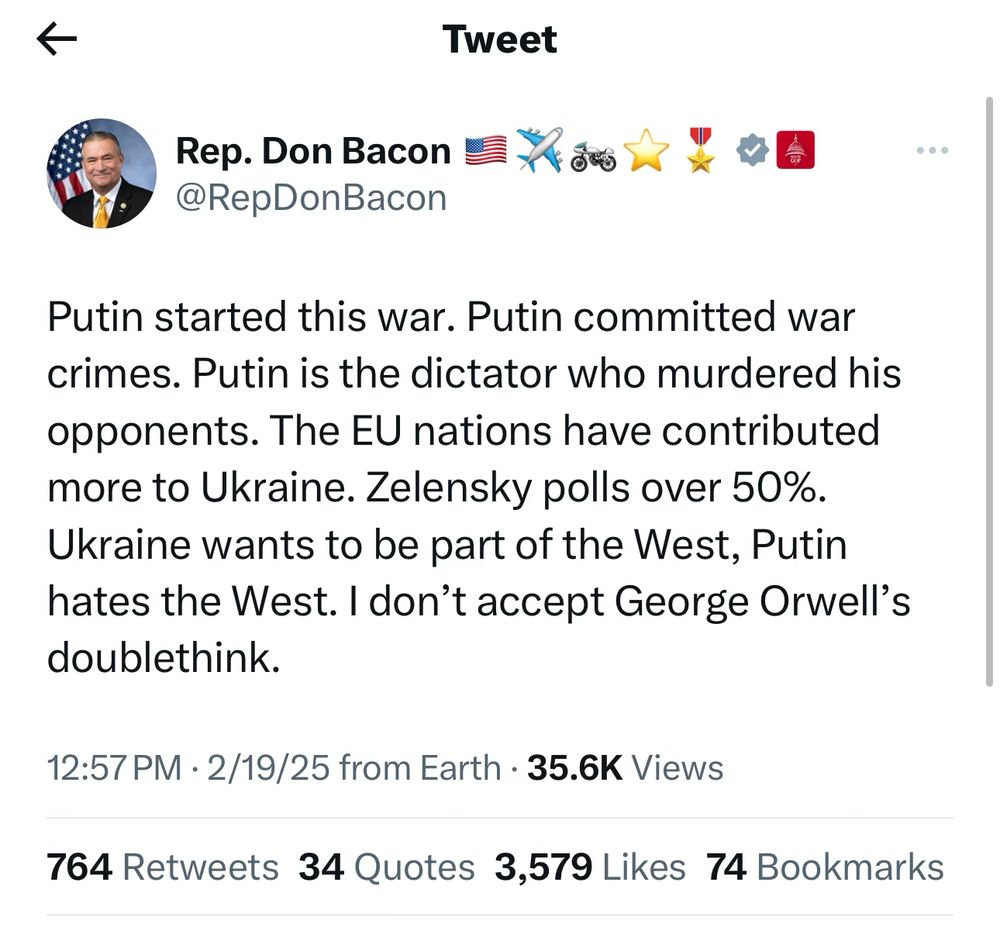The image size is (1000, 930).
Task: Click the American flag emoji in name
Action: (x=487, y=151)
